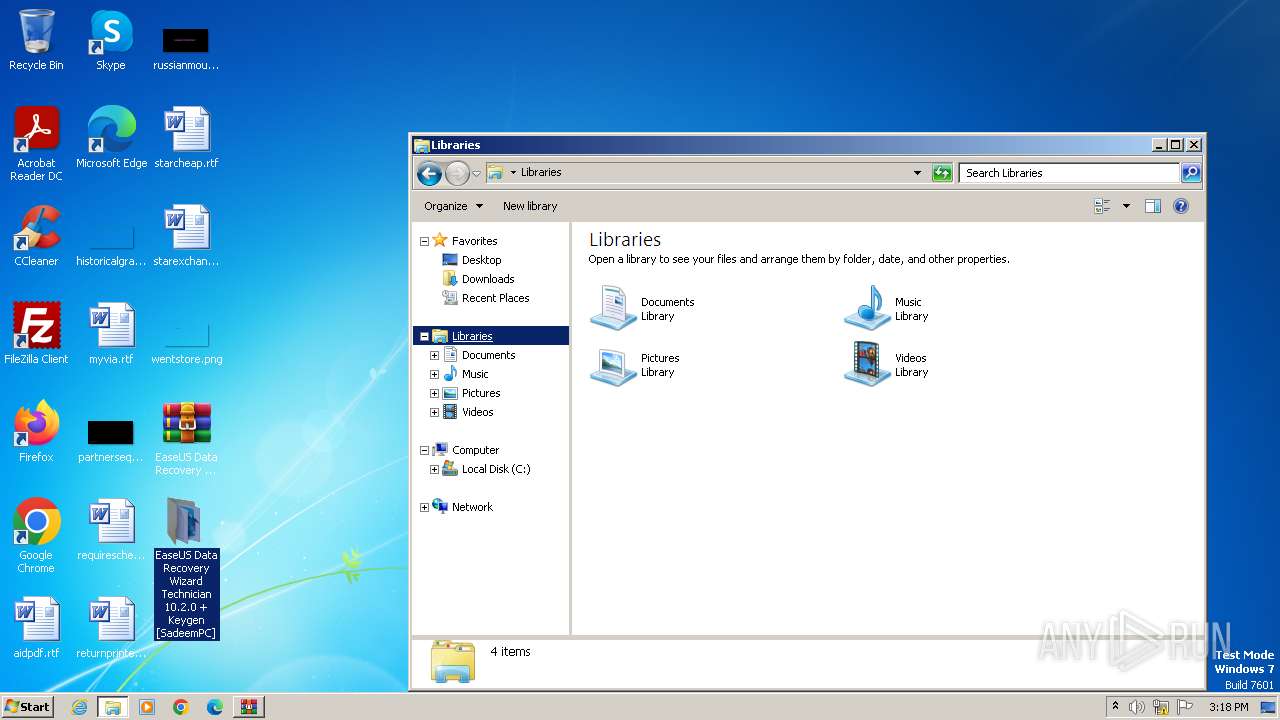
Task: Select Libraries in the address bar
Action: 541,172
